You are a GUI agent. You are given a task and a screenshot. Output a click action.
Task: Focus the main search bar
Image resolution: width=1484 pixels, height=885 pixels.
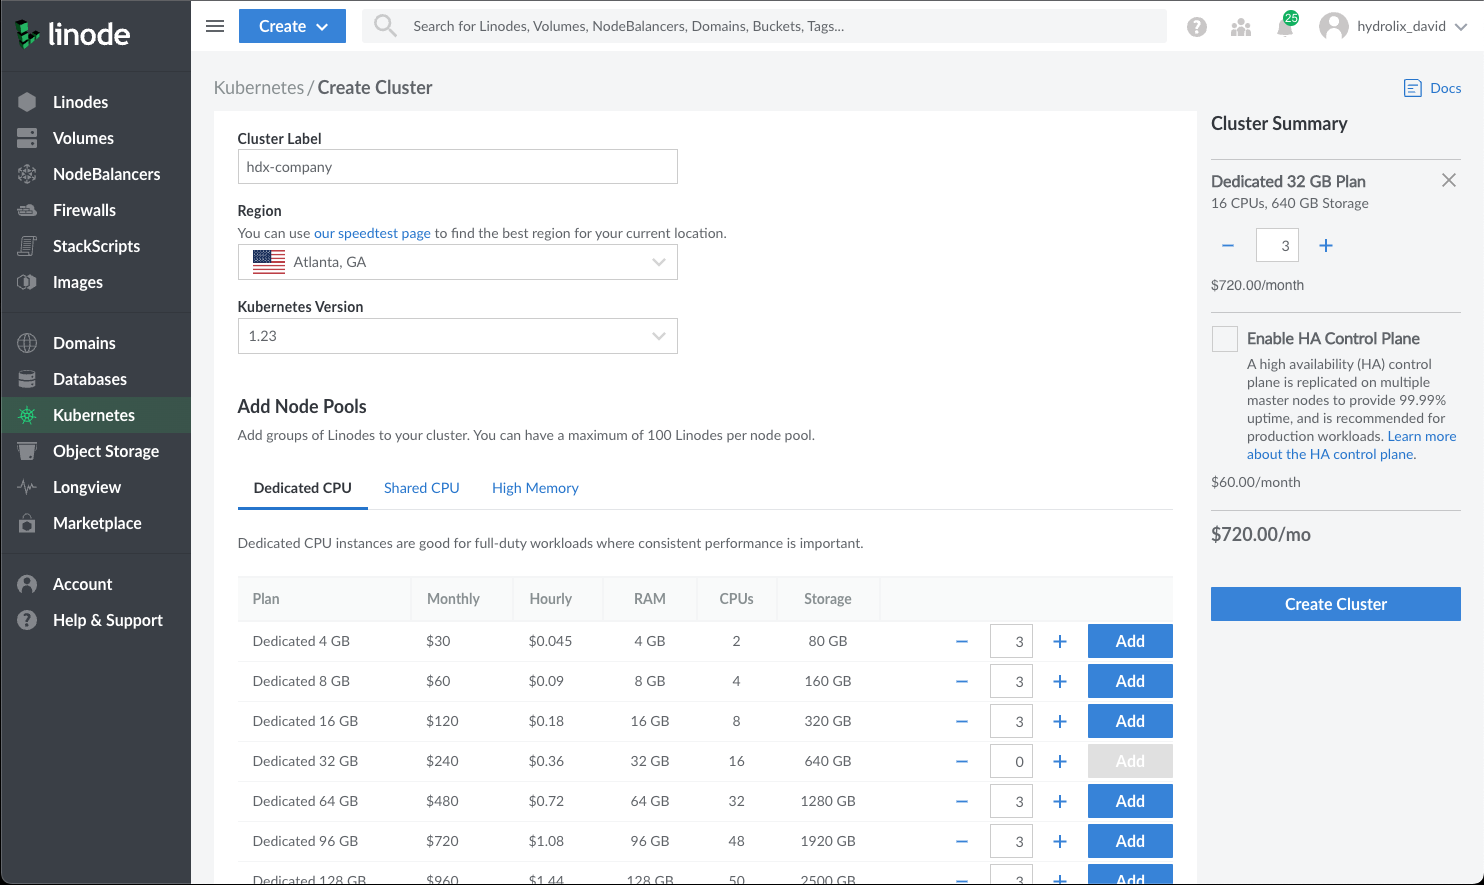[765, 26]
